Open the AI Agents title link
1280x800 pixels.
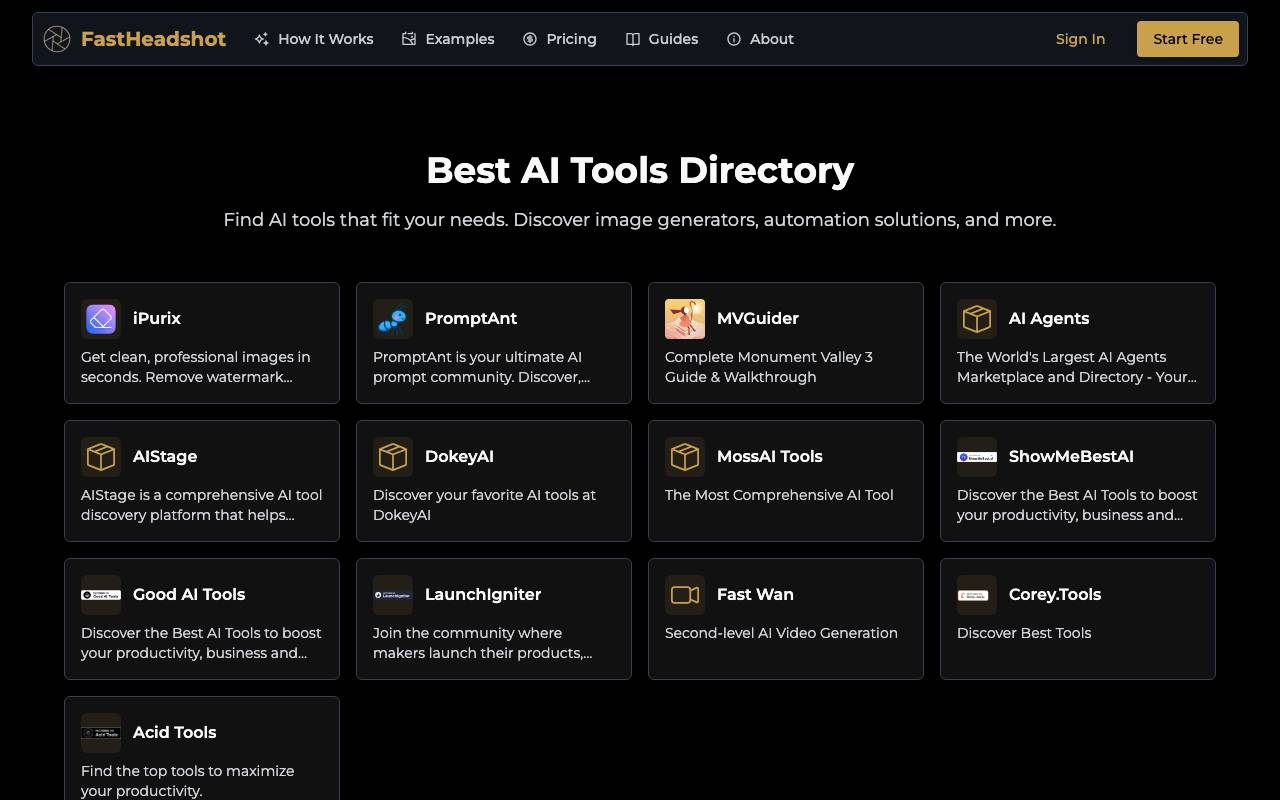(x=1049, y=318)
